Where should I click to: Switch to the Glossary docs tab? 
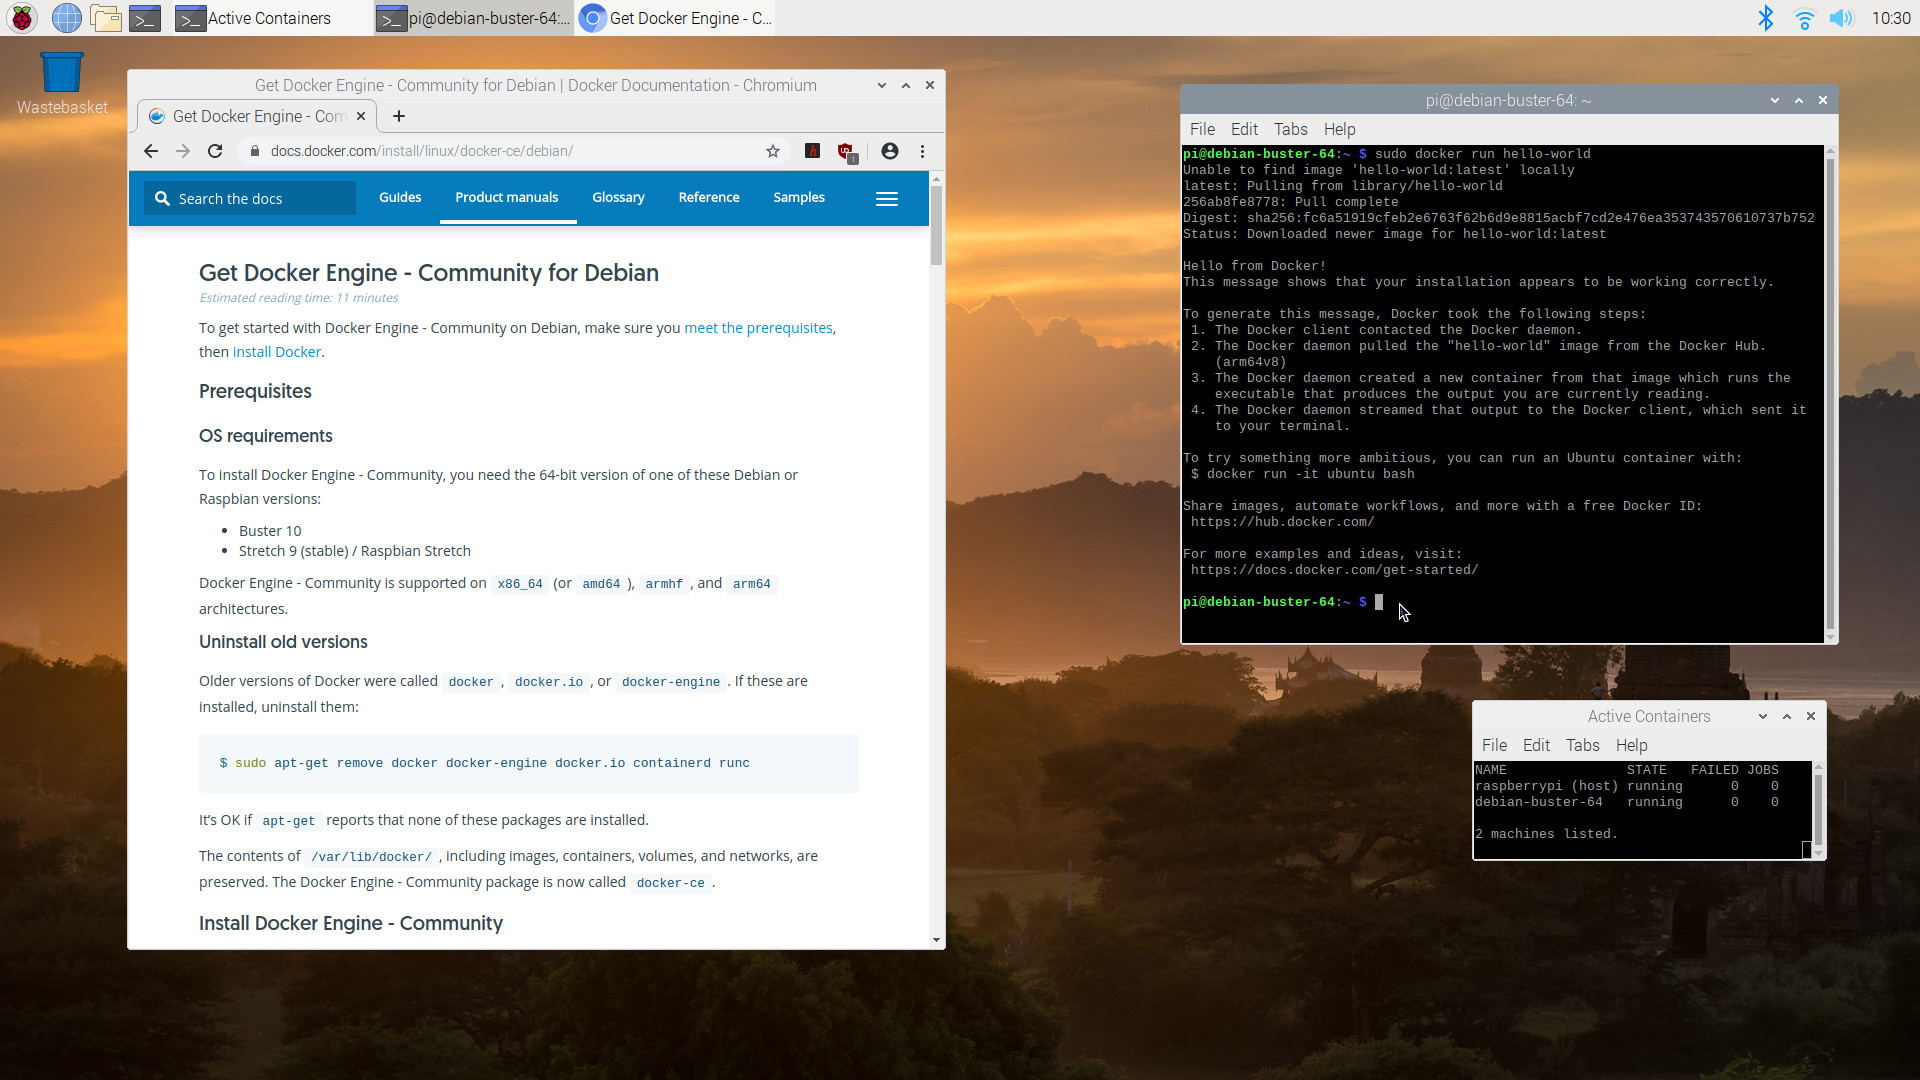617,197
